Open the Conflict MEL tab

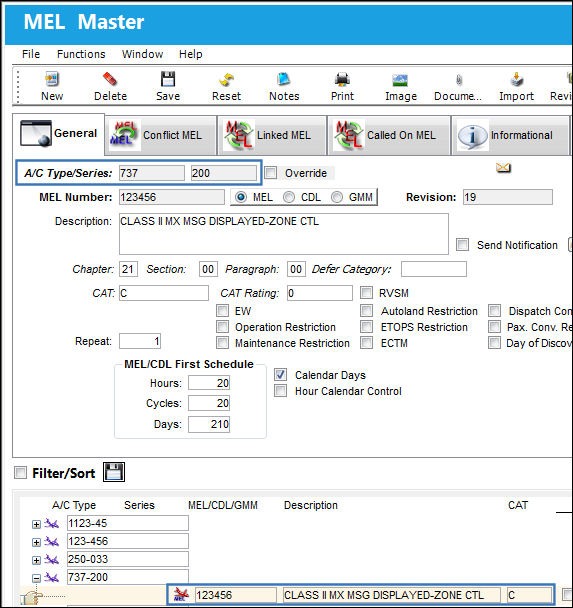[x=161, y=135]
